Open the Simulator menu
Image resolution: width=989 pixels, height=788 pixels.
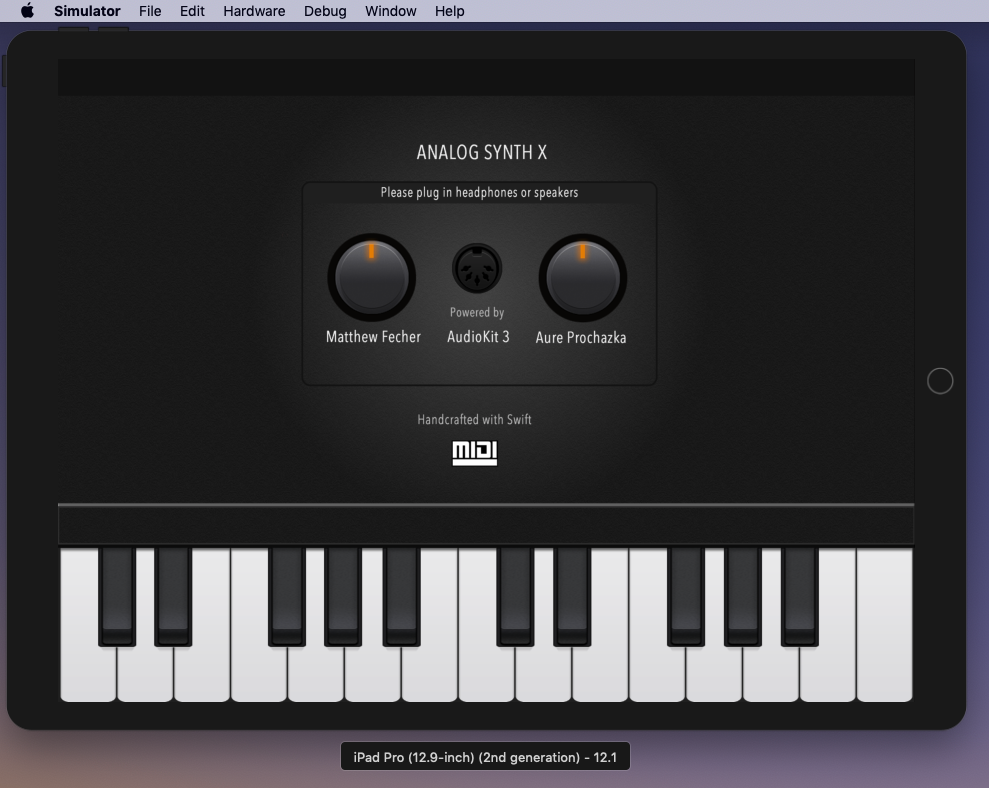tap(87, 11)
